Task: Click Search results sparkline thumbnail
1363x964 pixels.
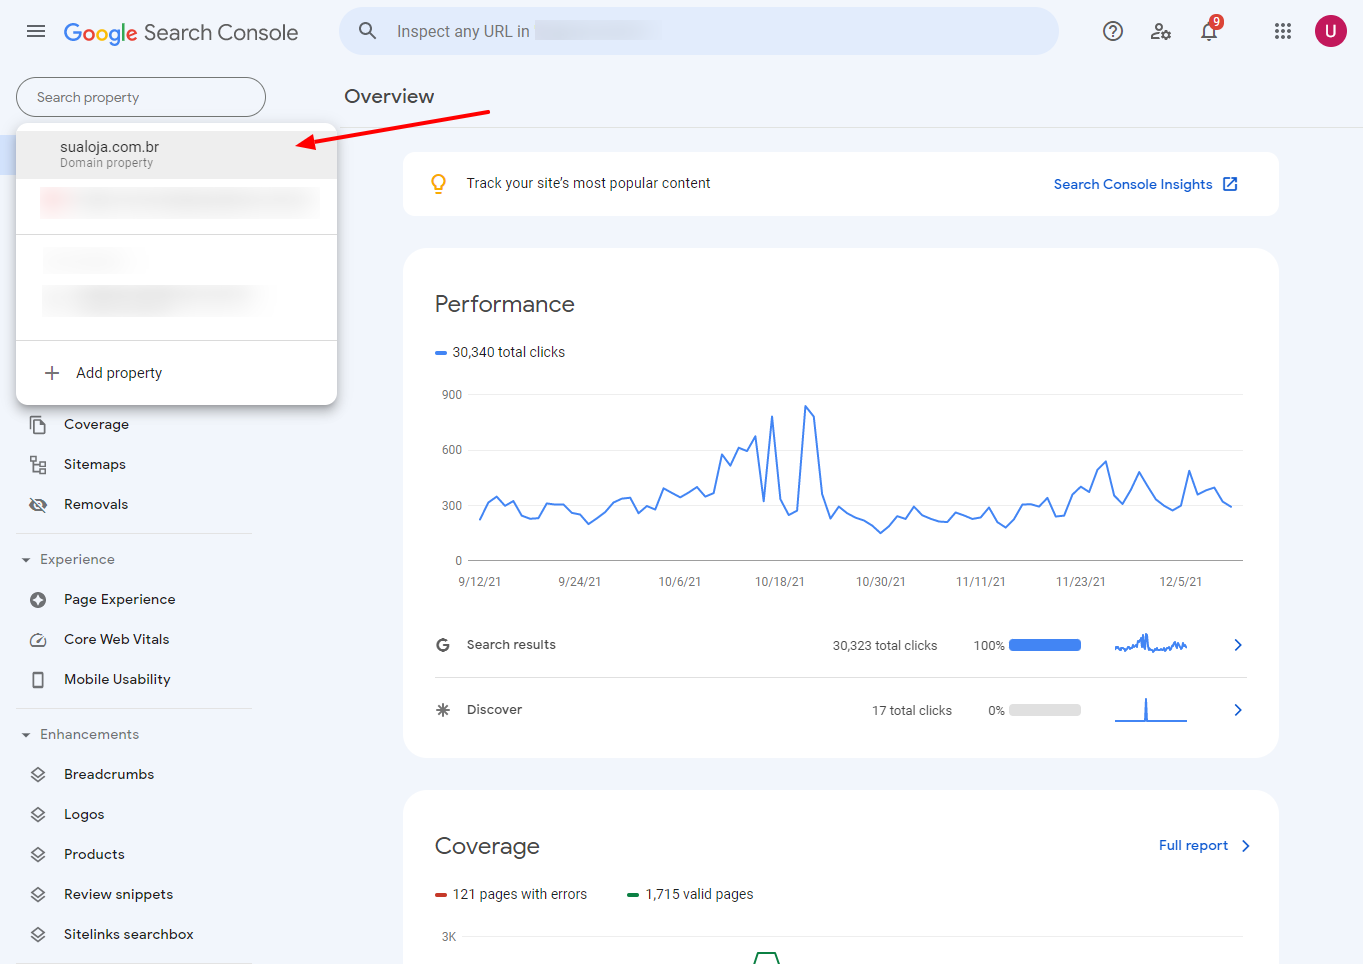Action: point(1151,643)
